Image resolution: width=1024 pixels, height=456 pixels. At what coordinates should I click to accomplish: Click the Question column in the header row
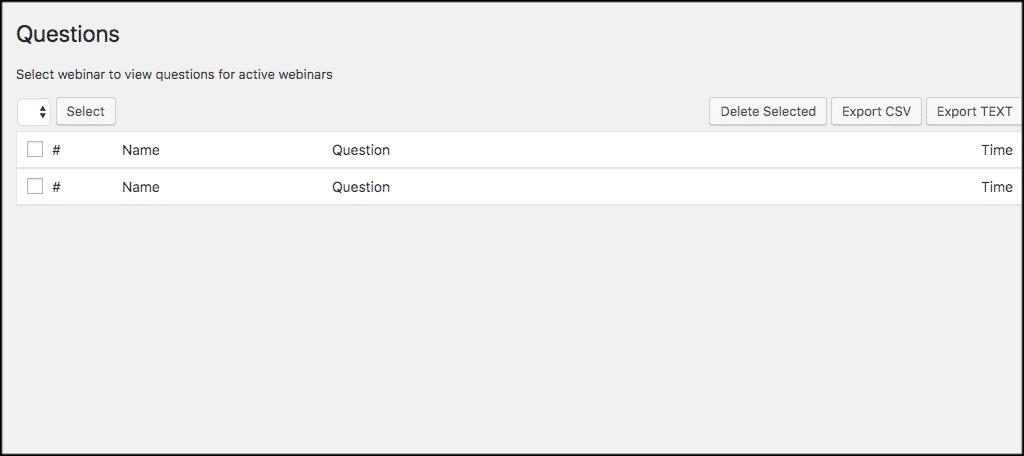point(361,150)
